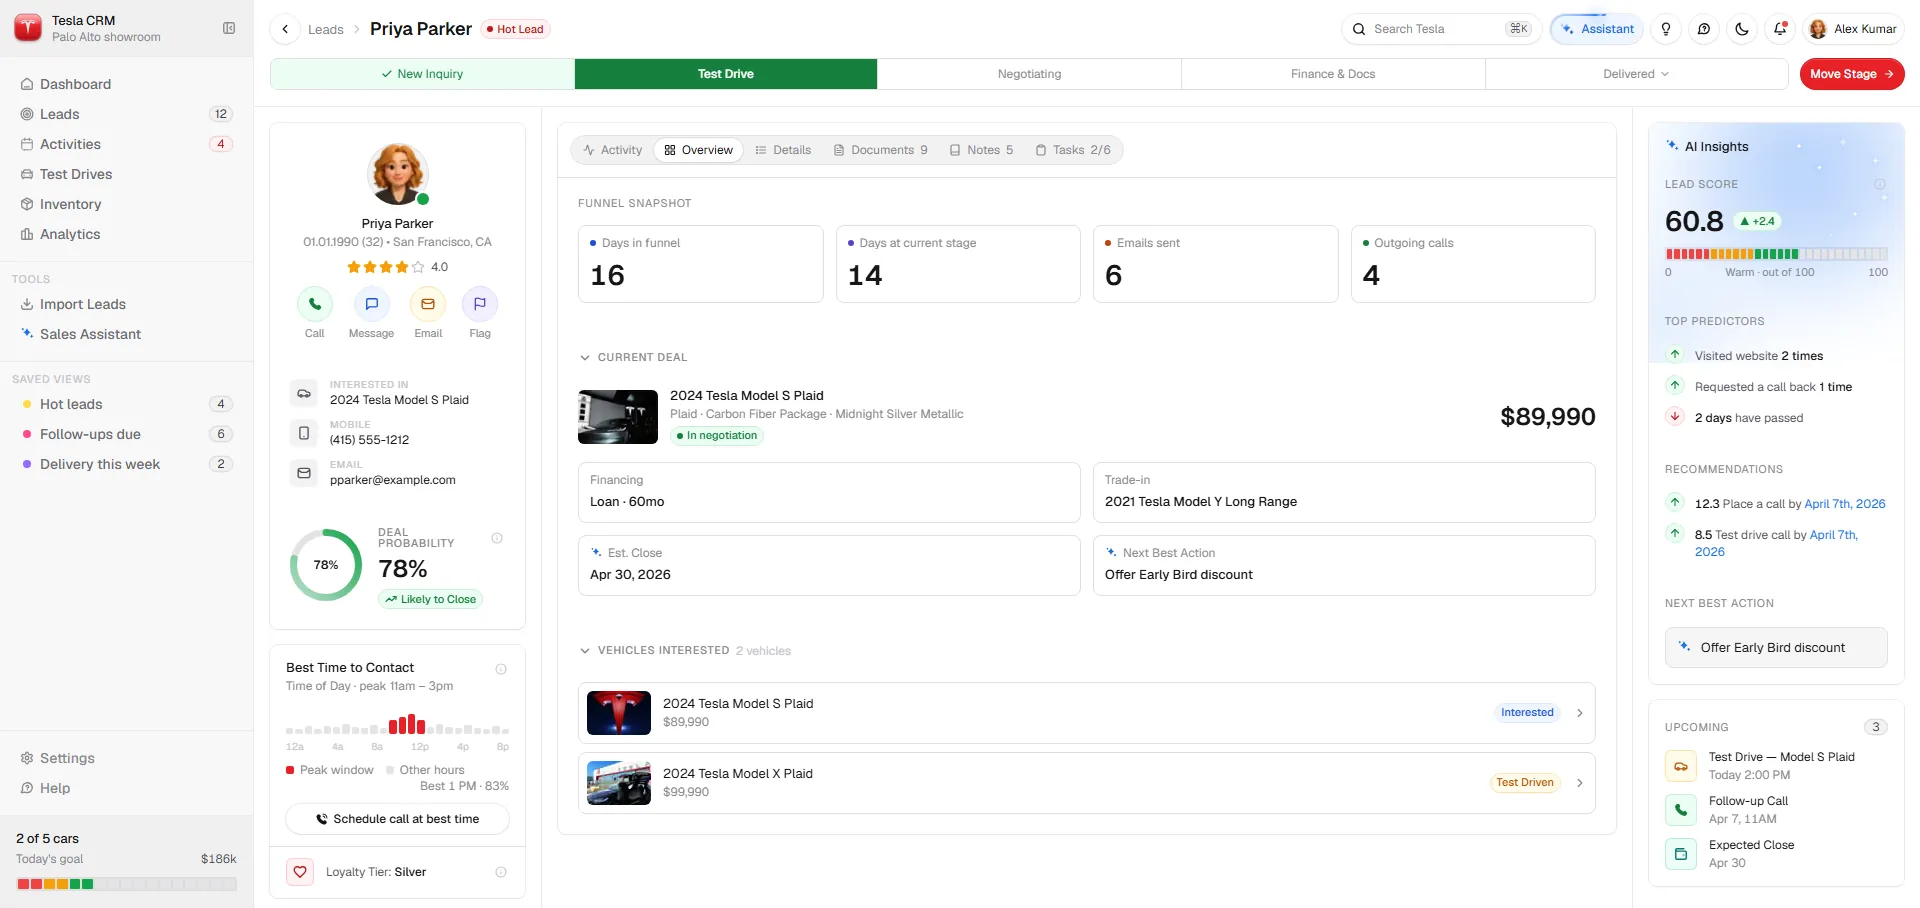Collapse the Current Deal section

click(585, 357)
